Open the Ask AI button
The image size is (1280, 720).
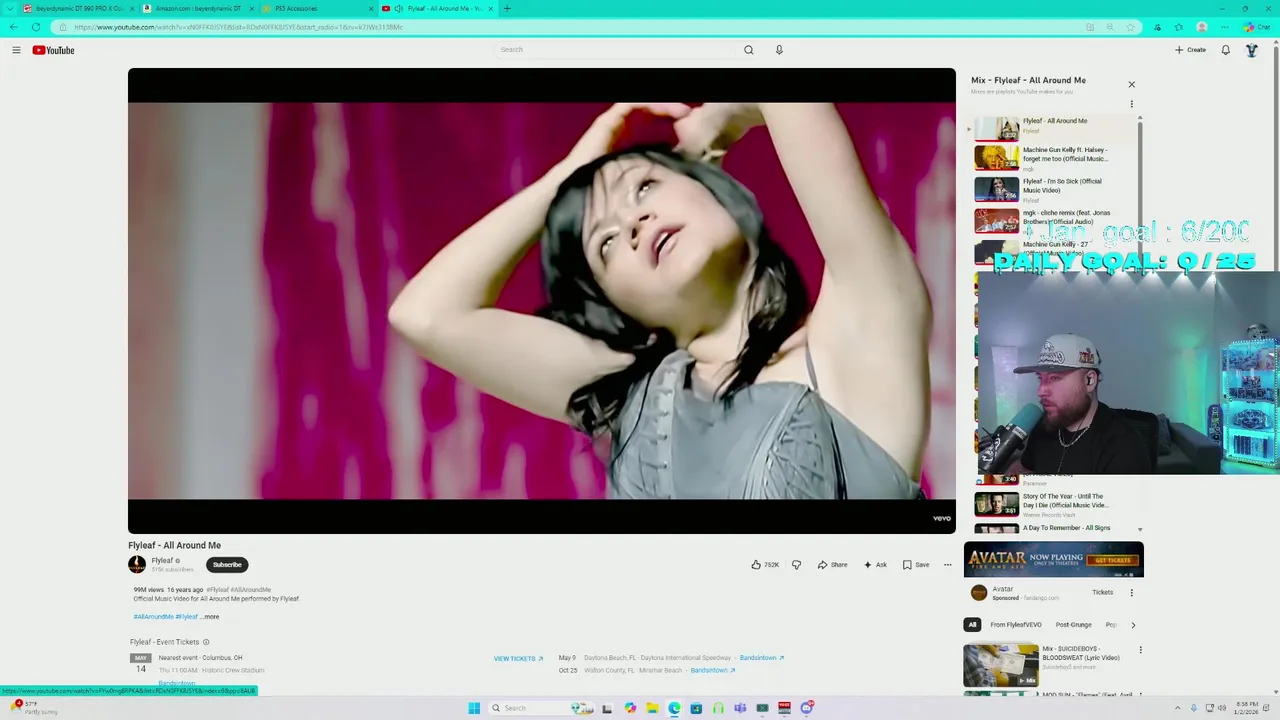click(x=875, y=565)
